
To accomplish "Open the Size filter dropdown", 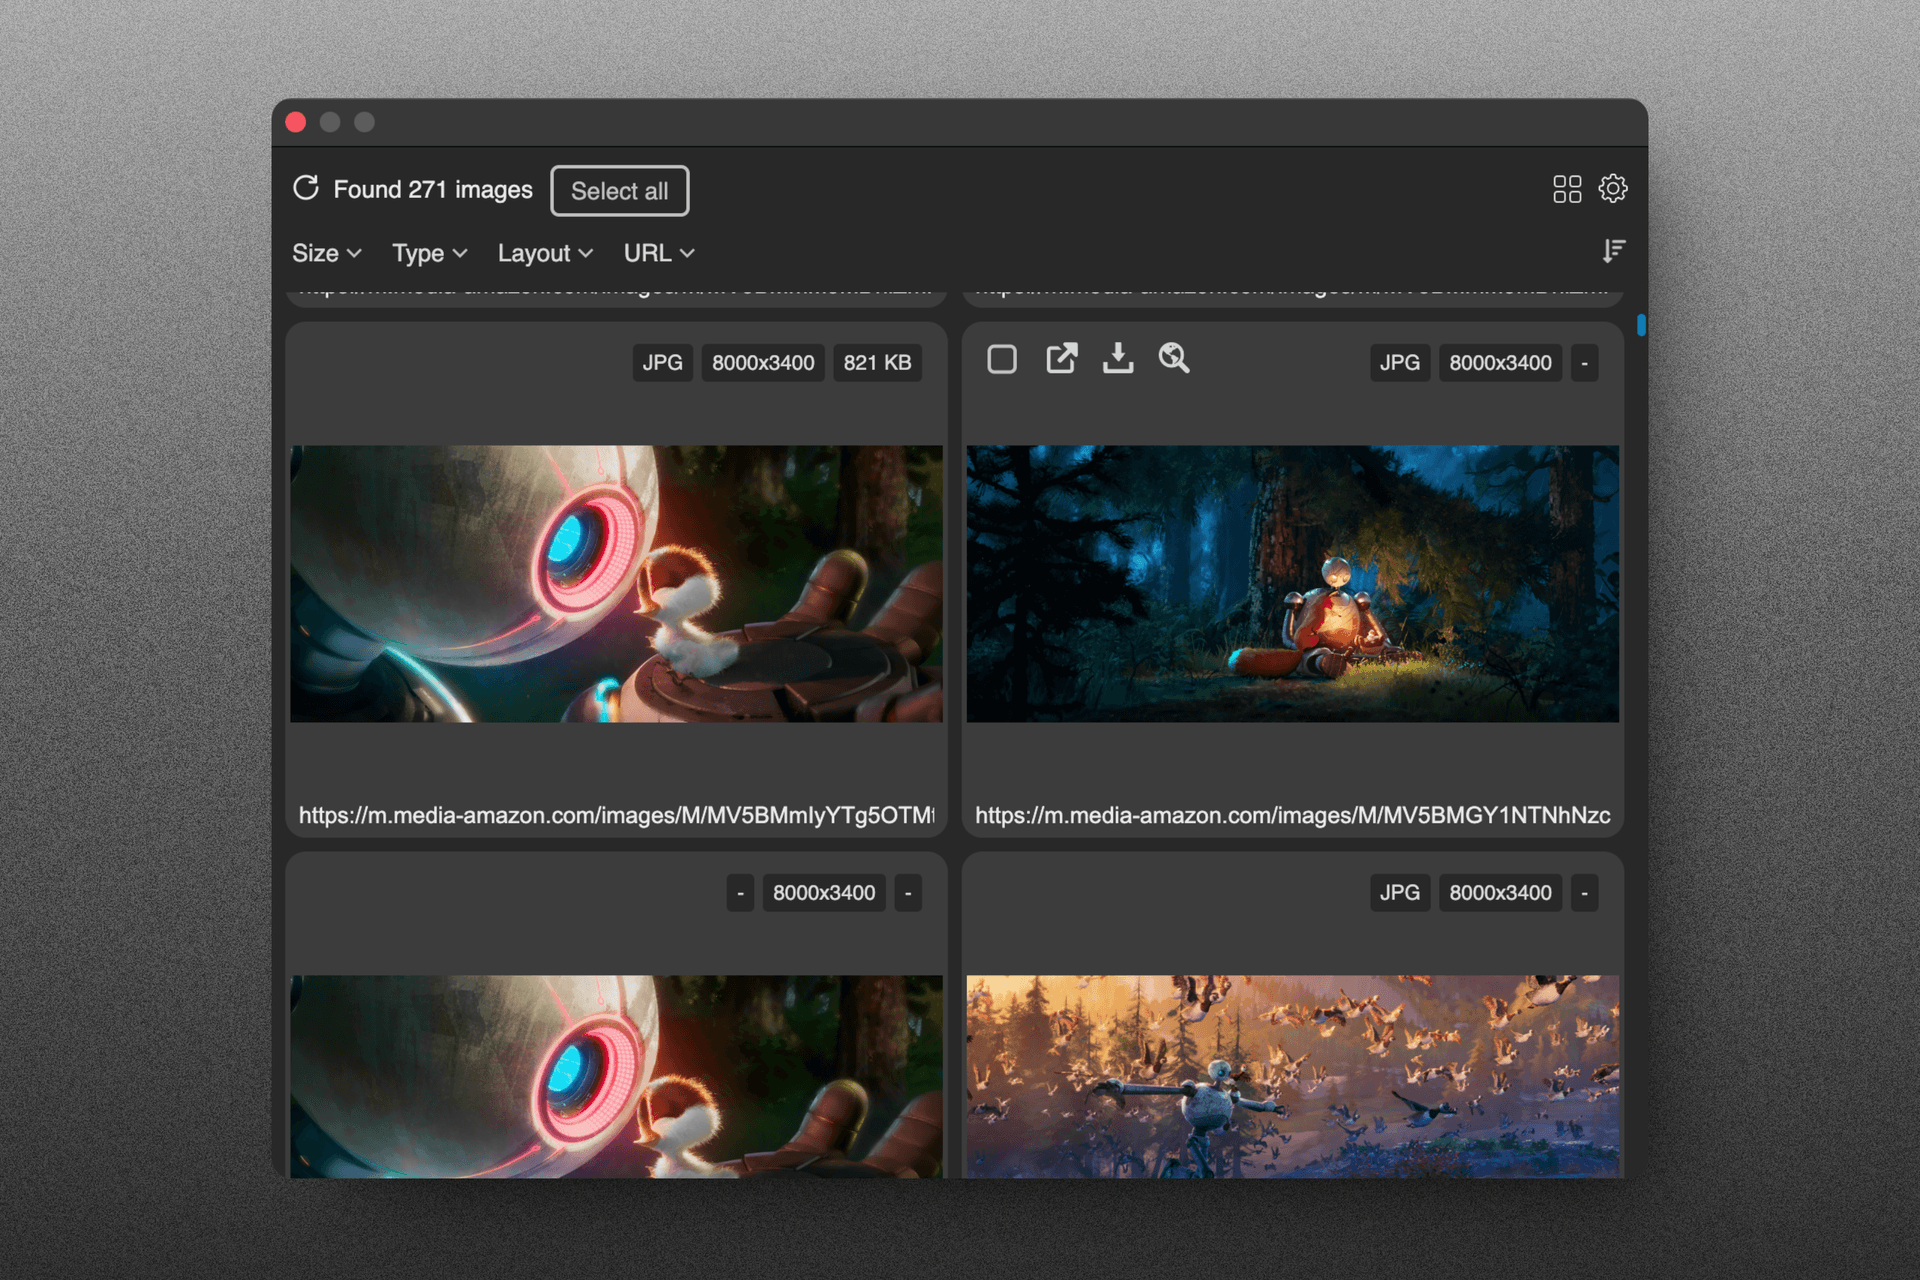I will [x=326, y=253].
